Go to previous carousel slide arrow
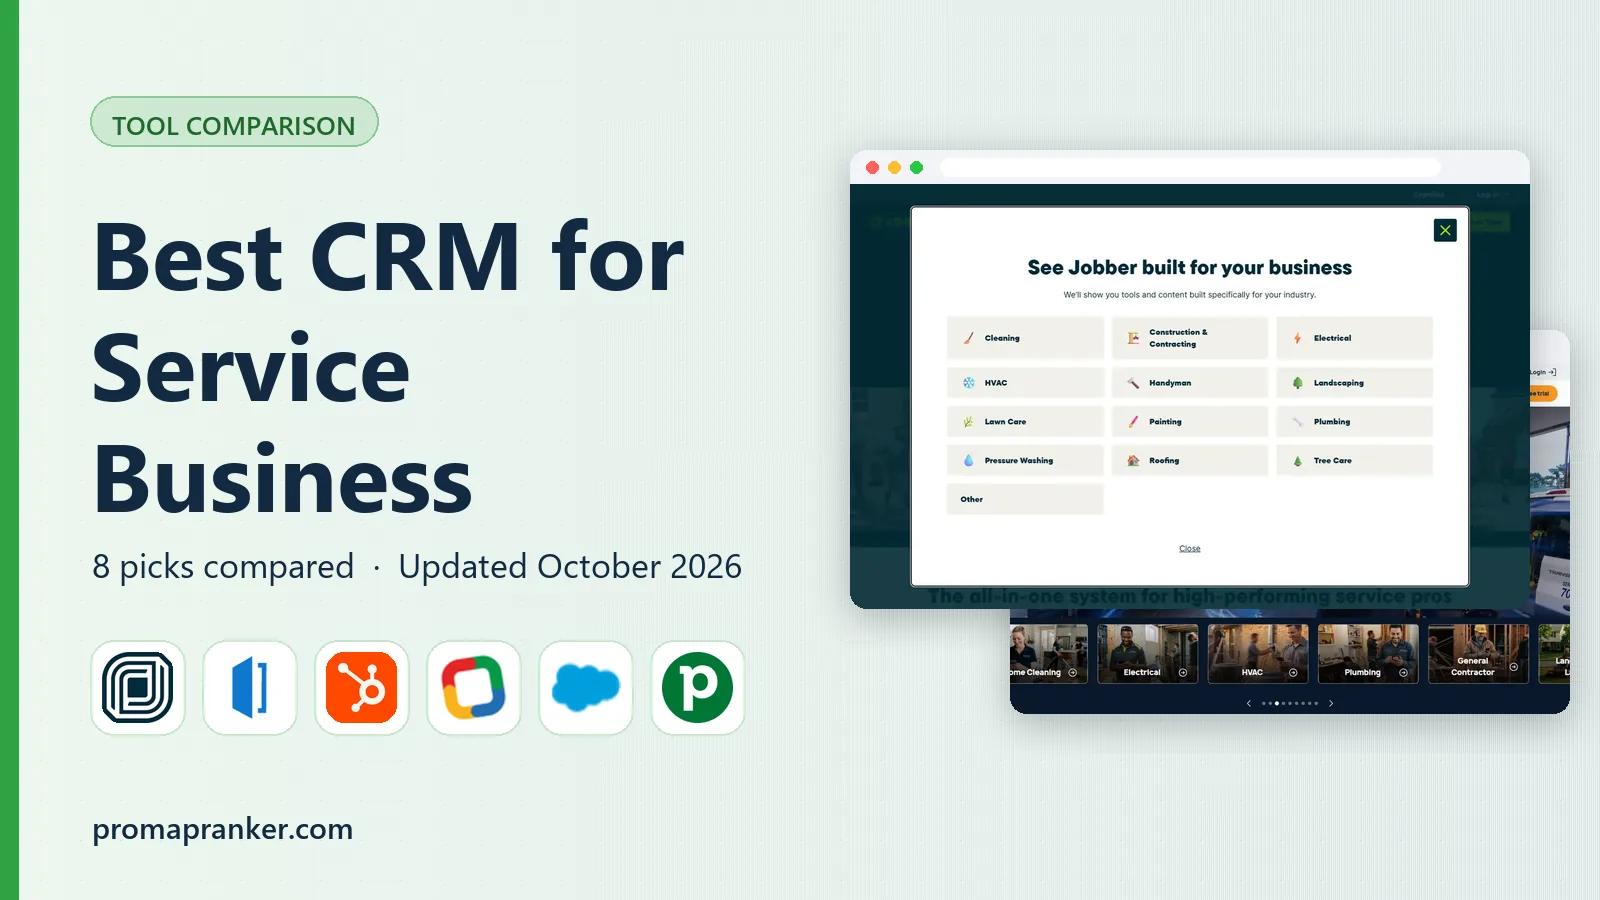The height and width of the screenshot is (900, 1600). 1249,703
